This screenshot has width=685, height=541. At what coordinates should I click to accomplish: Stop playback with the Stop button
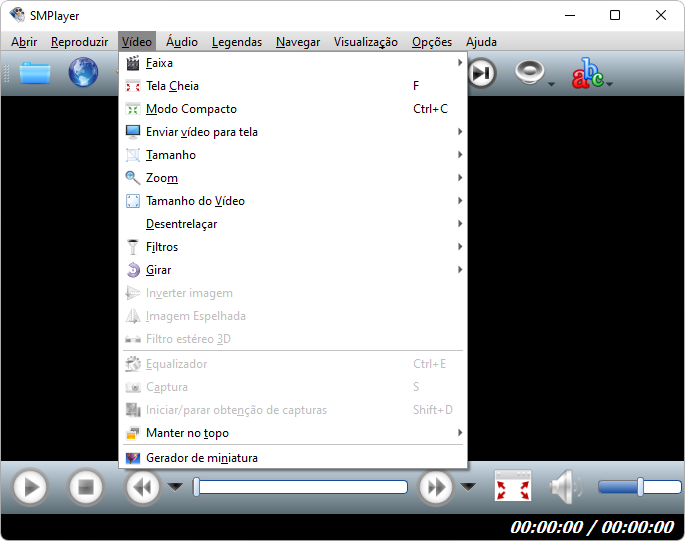86,487
